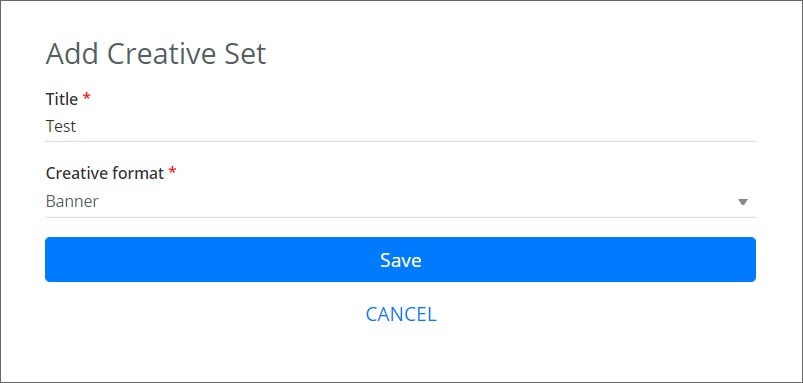Click the dropdown arrow beside Banner
803x383 pixels.
[743, 202]
